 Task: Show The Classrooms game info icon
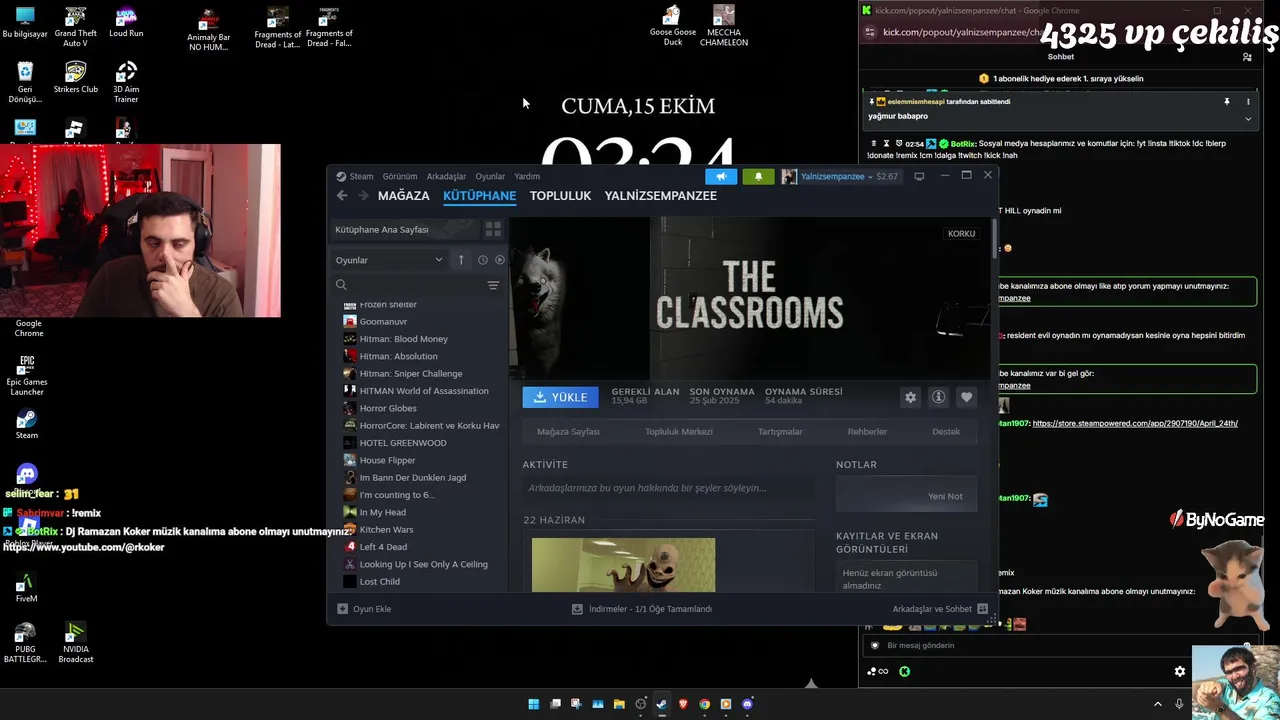tap(938, 397)
